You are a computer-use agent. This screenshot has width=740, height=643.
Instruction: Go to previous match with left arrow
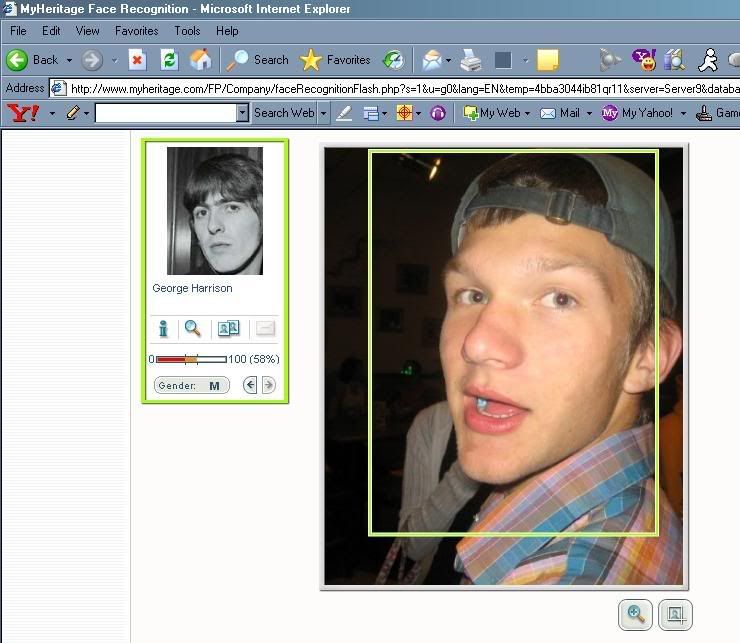[251, 386]
